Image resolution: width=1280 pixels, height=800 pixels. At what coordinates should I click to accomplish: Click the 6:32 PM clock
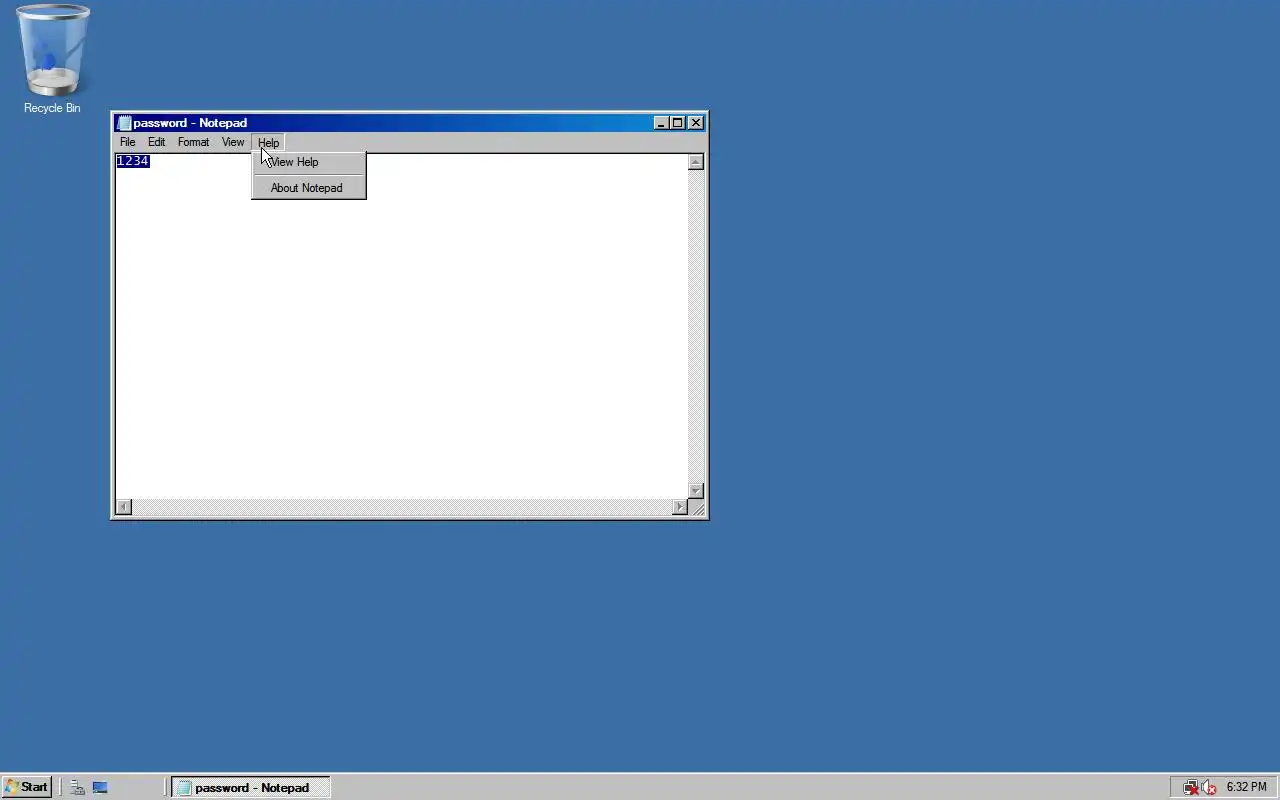(1246, 787)
